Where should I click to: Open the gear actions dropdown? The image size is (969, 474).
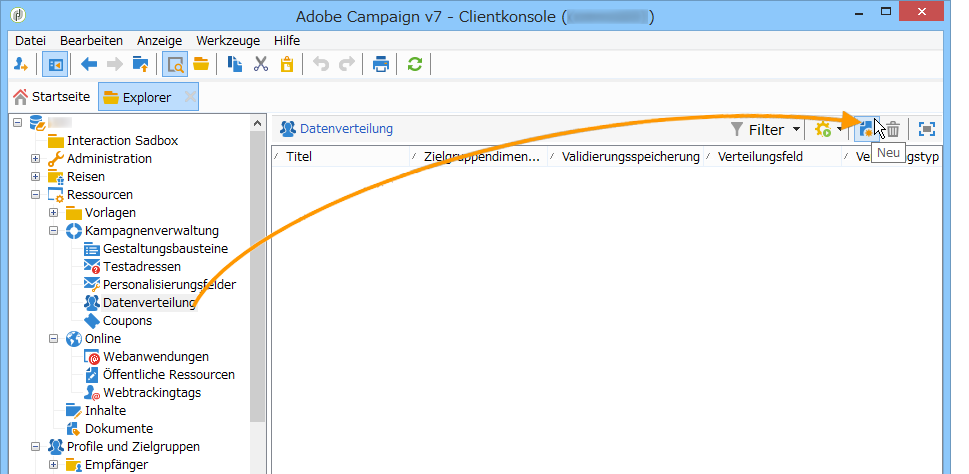829,130
